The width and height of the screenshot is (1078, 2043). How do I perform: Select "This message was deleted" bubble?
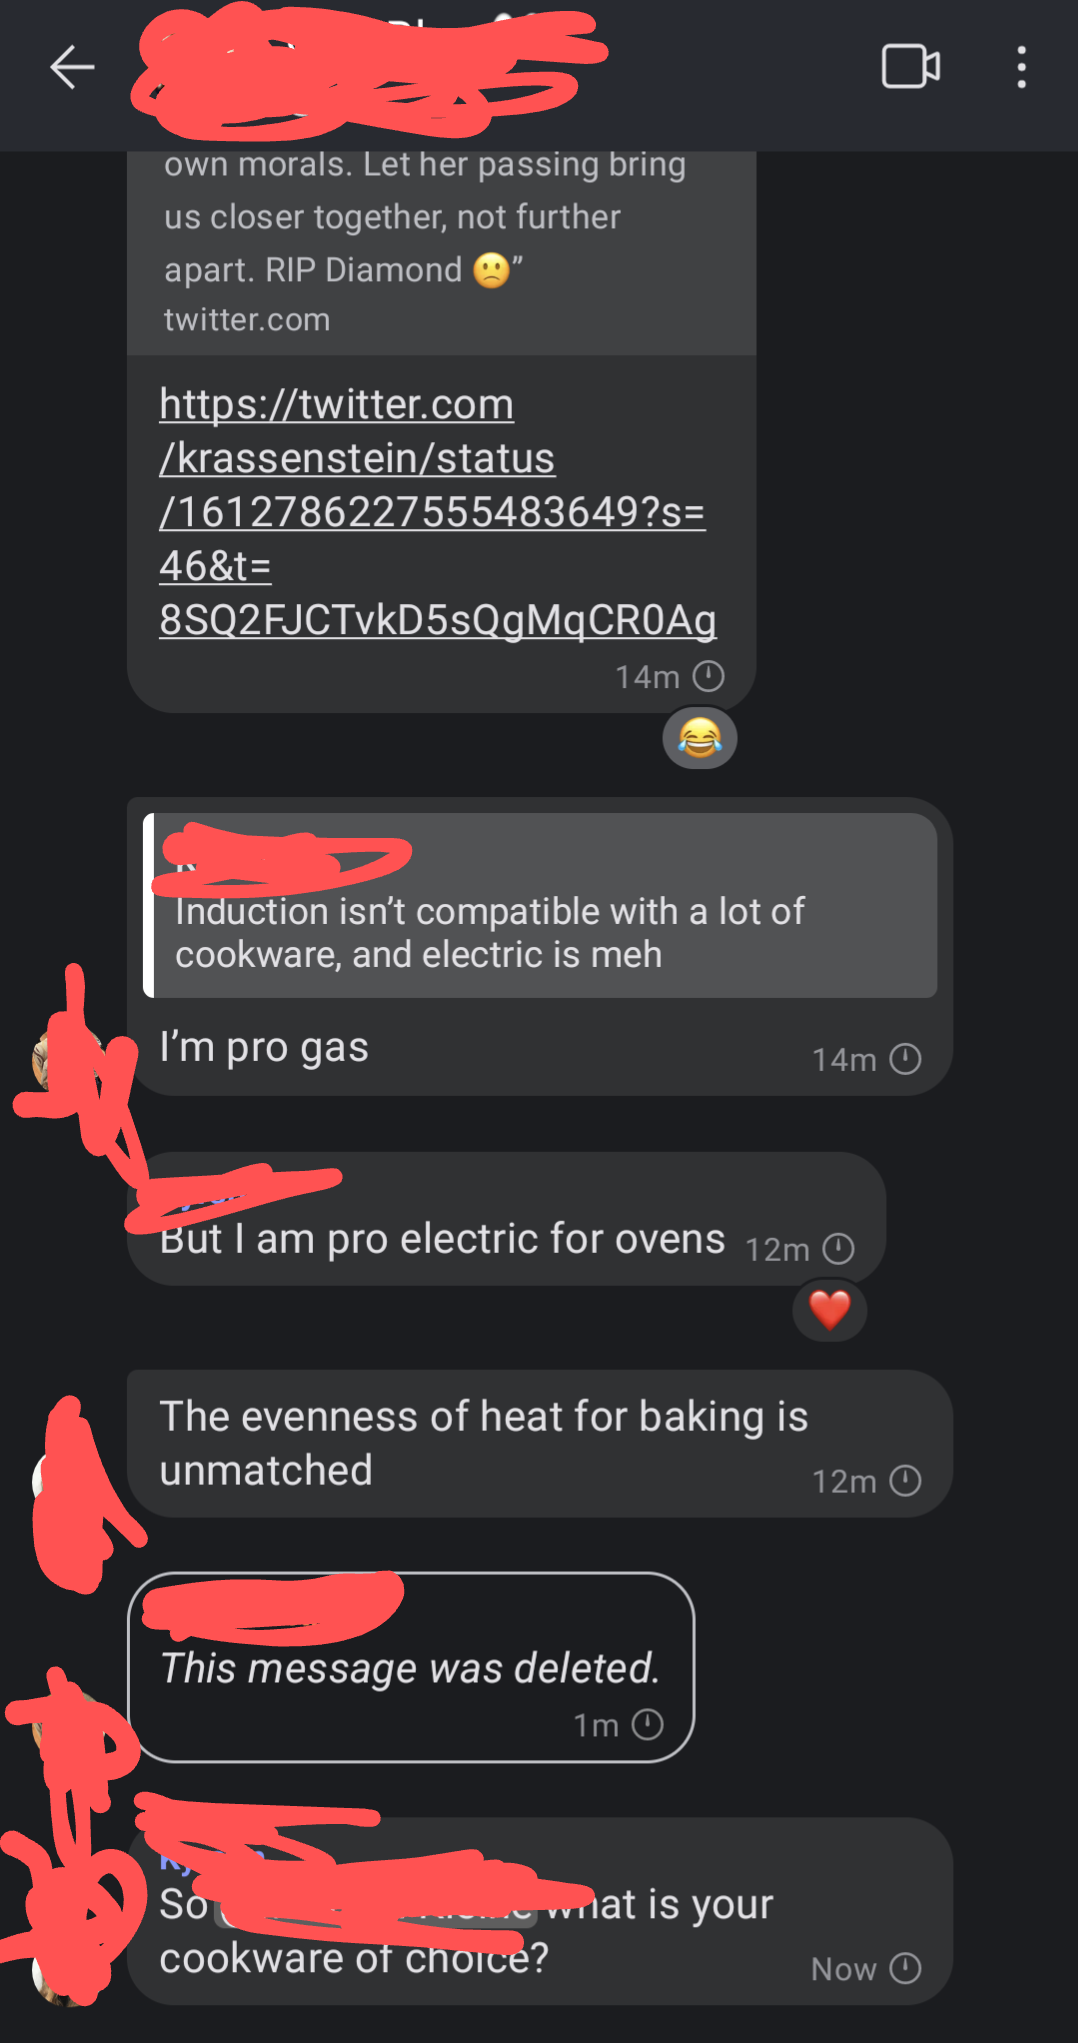coord(411,1667)
